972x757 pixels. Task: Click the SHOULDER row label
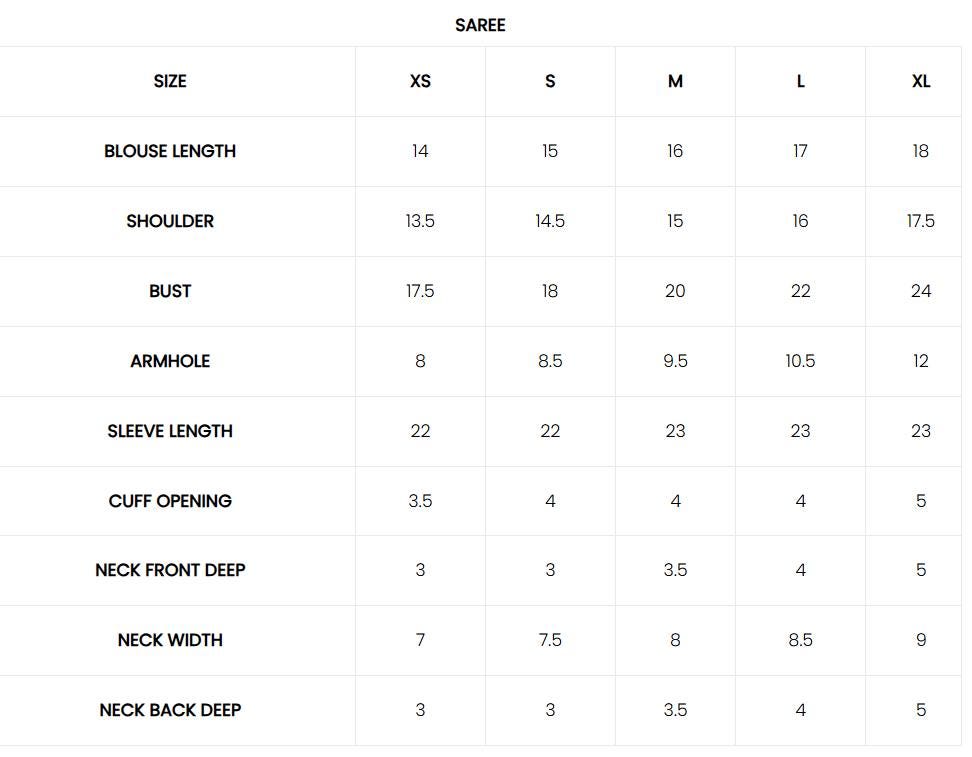pos(170,221)
